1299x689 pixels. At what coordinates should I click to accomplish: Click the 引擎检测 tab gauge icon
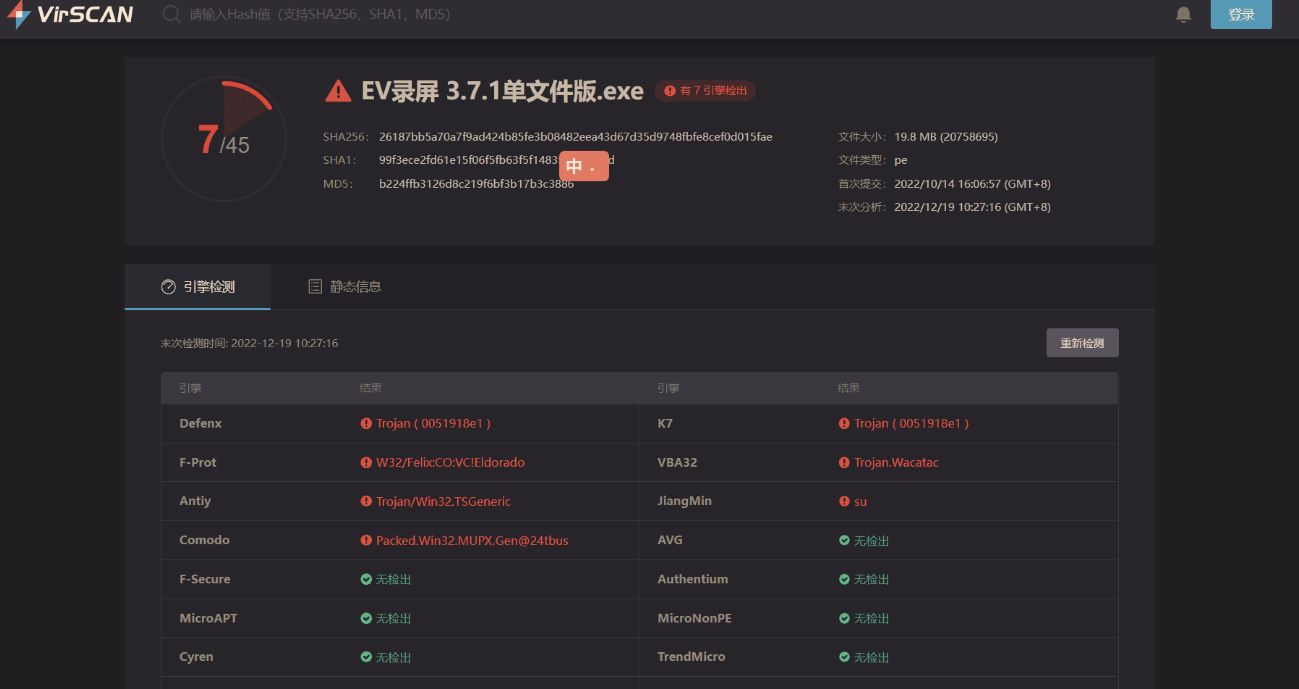168,287
